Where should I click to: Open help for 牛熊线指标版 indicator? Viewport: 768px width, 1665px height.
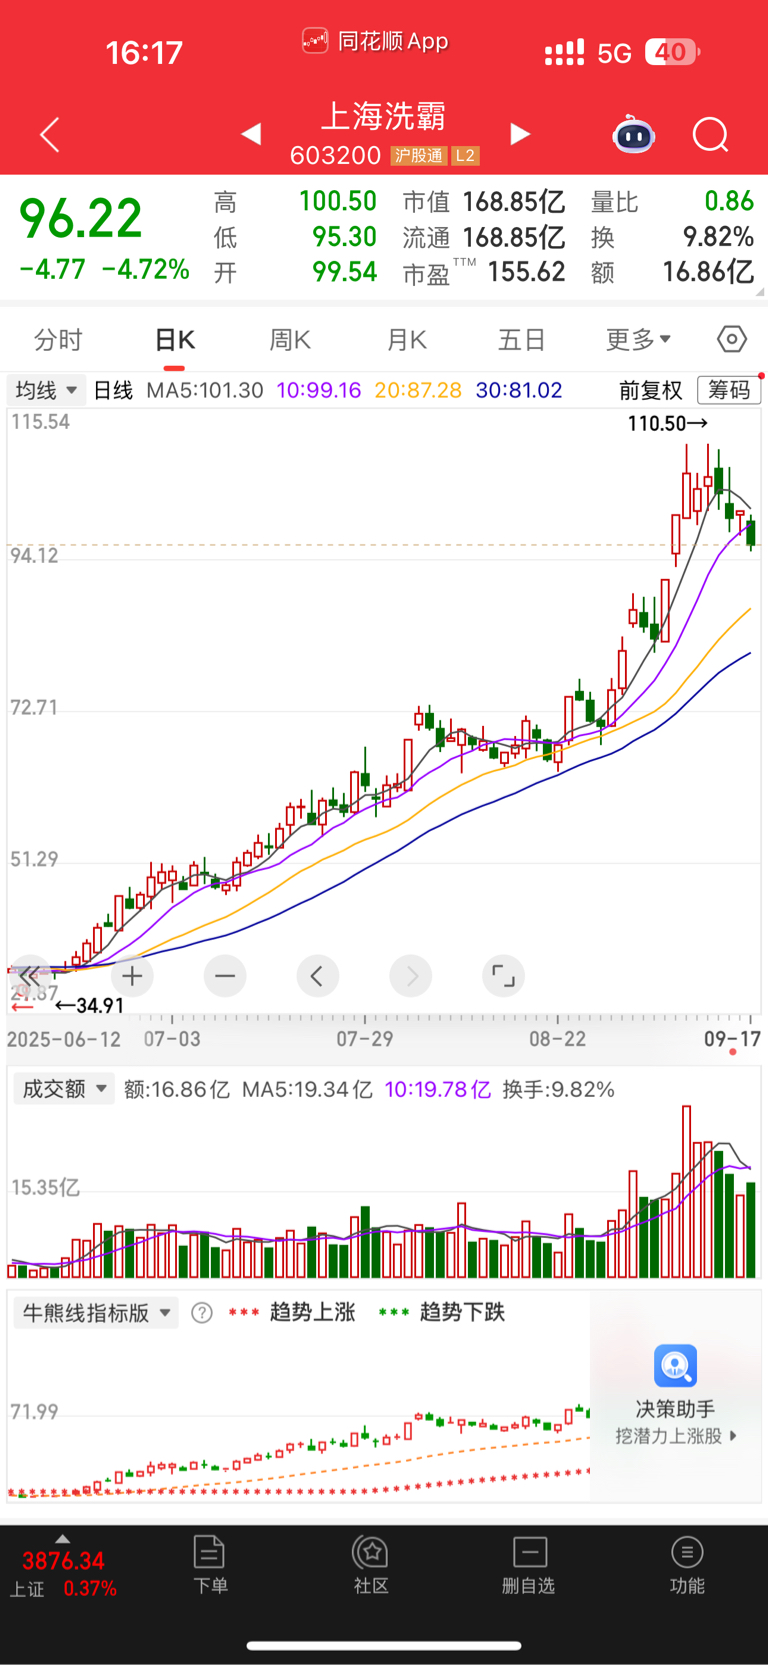(x=202, y=1313)
